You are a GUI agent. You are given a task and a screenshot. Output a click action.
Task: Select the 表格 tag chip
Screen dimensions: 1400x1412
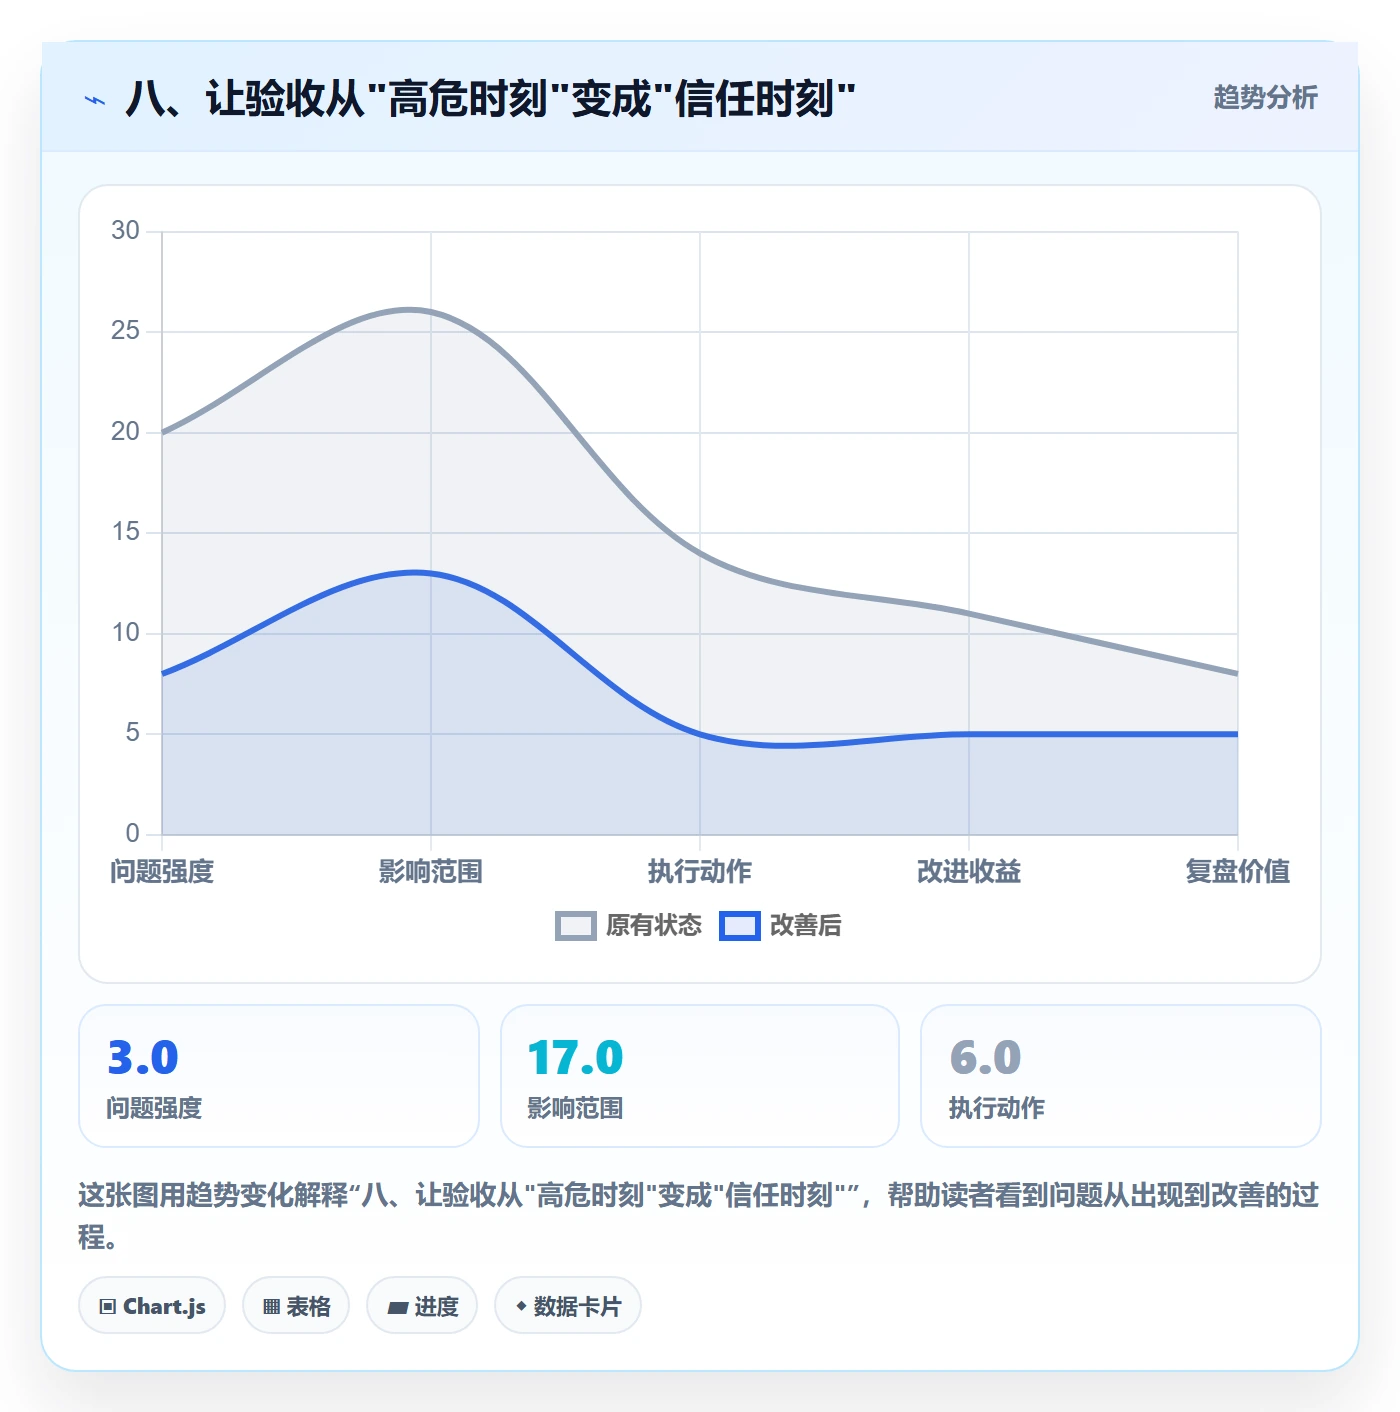point(296,1306)
